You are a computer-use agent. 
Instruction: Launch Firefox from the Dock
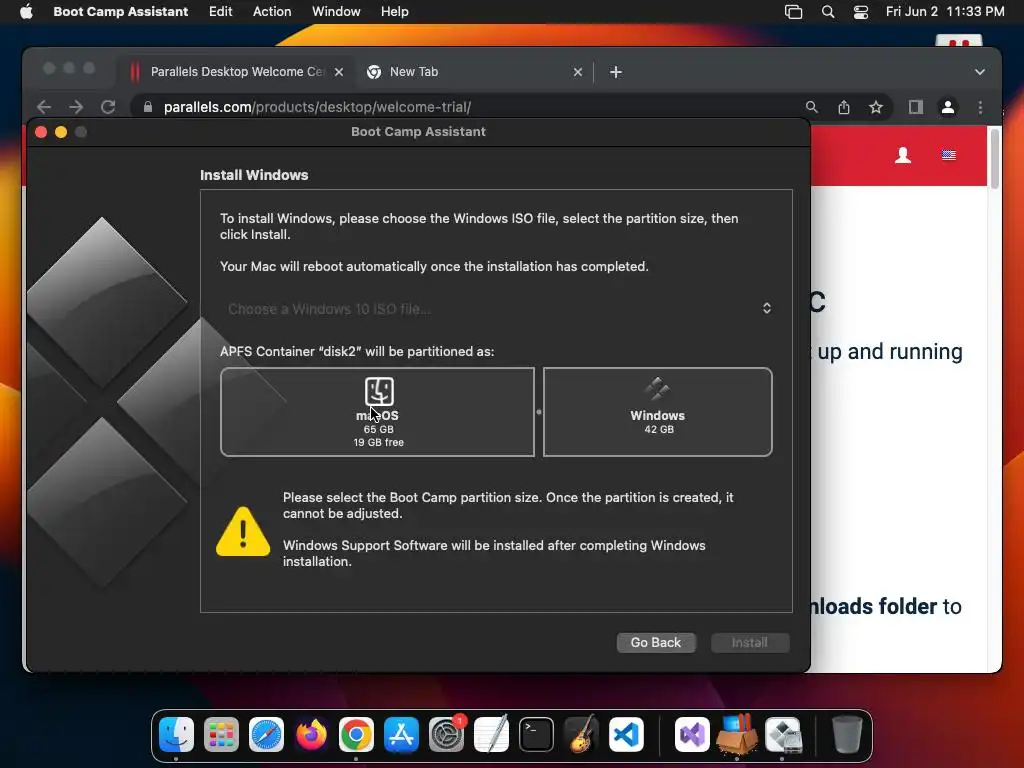pos(312,735)
